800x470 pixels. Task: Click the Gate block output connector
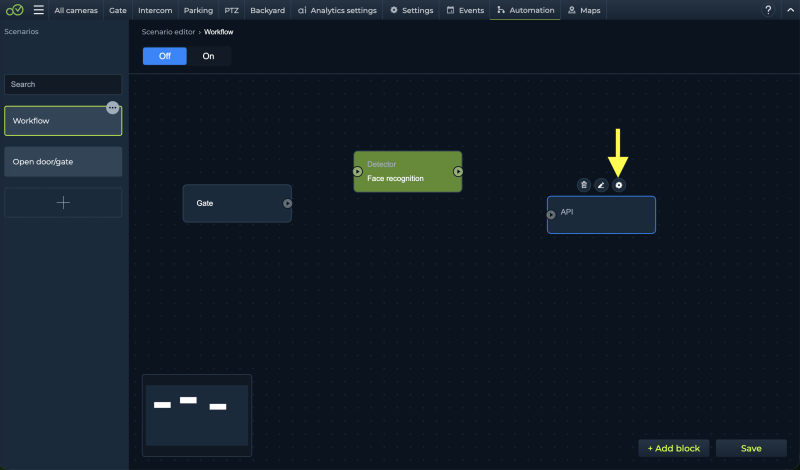[288, 203]
